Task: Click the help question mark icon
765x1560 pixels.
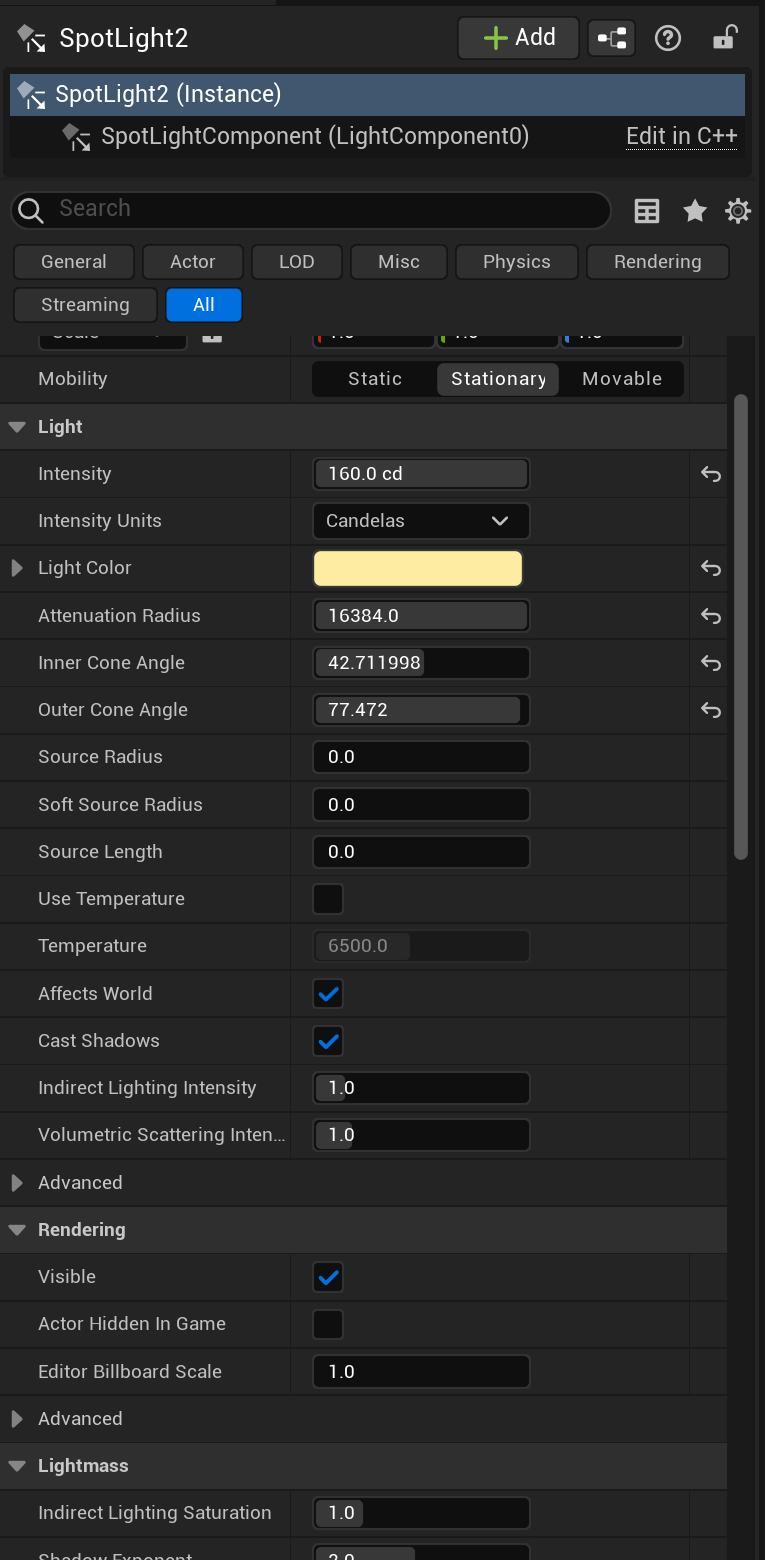Action: pyautogui.click(x=667, y=38)
